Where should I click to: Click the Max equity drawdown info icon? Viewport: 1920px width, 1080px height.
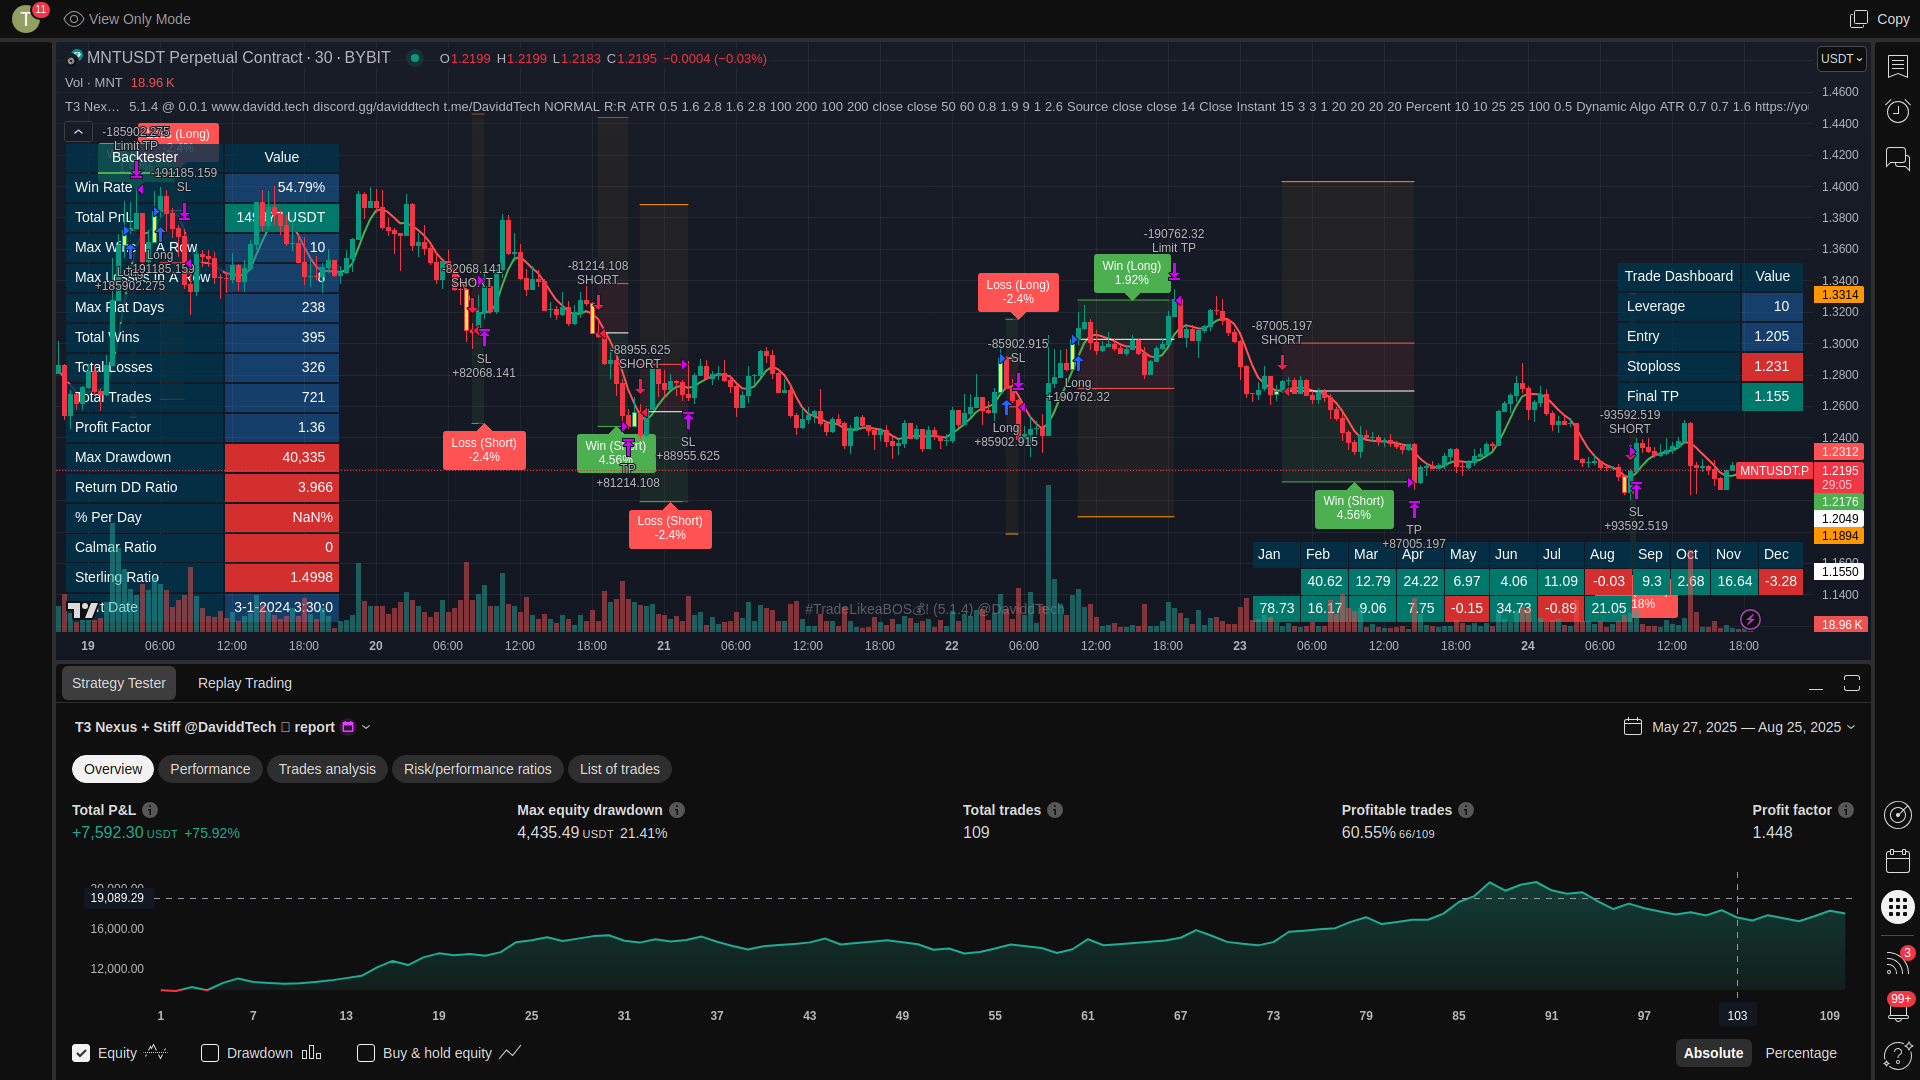[x=677, y=810]
